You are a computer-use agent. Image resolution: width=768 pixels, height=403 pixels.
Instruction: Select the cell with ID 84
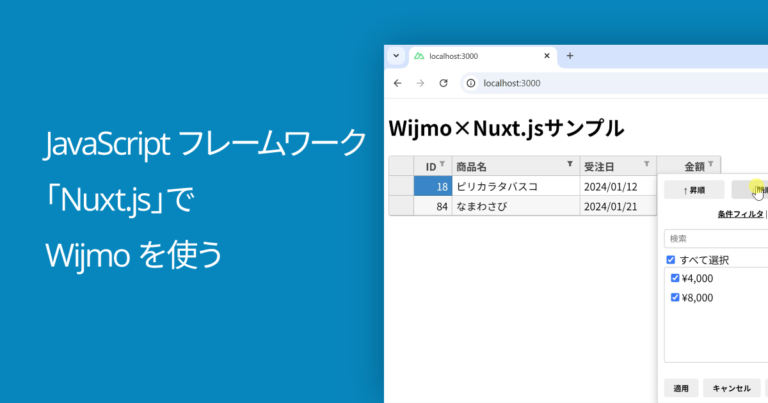tap(433, 206)
